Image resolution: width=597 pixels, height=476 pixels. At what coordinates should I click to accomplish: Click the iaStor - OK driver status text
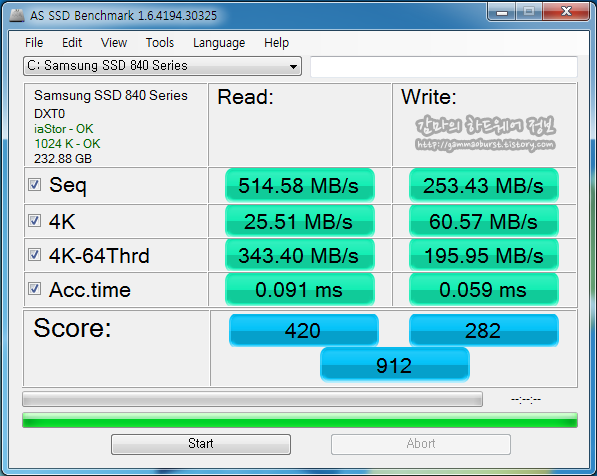(x=64, y=129)
